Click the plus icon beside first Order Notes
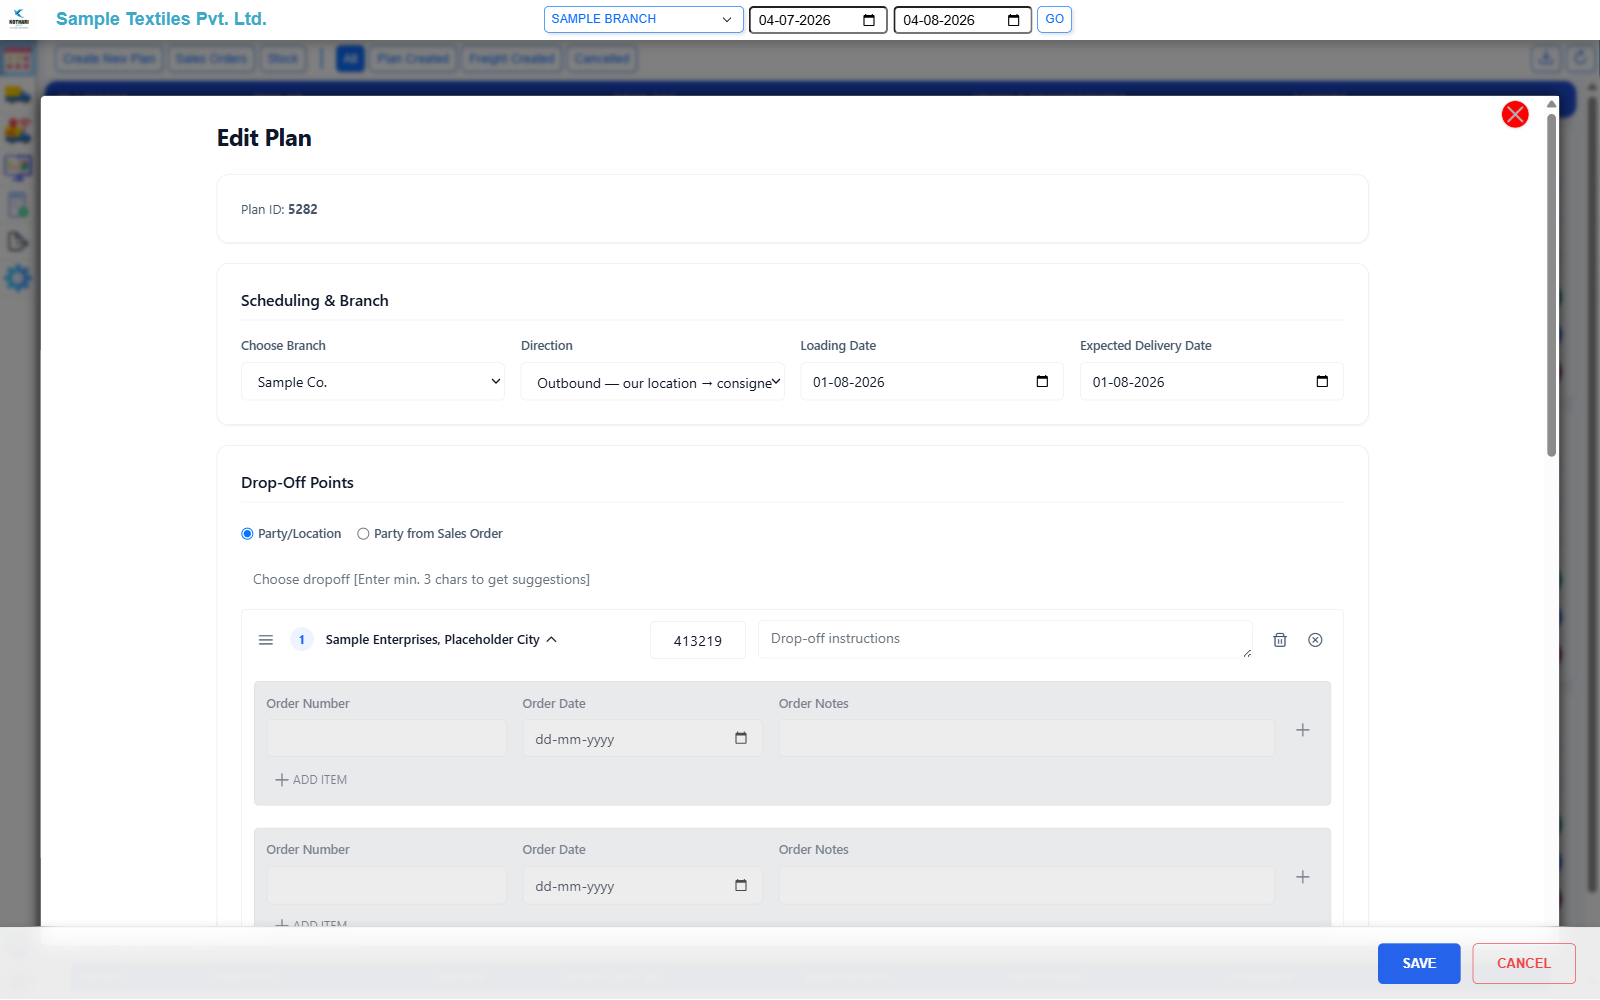Viewport: 1600px width, 1000px height. click(x=1303, y=730)
